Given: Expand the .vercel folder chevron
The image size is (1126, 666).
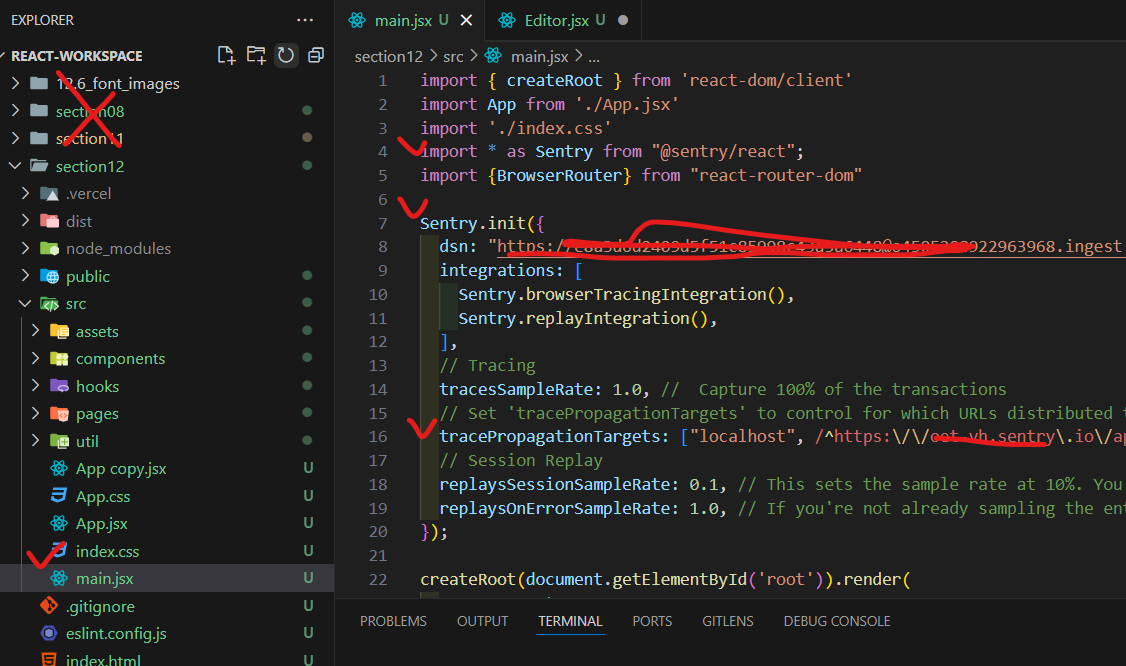Looking at the screenshot, I should [25, 193].
